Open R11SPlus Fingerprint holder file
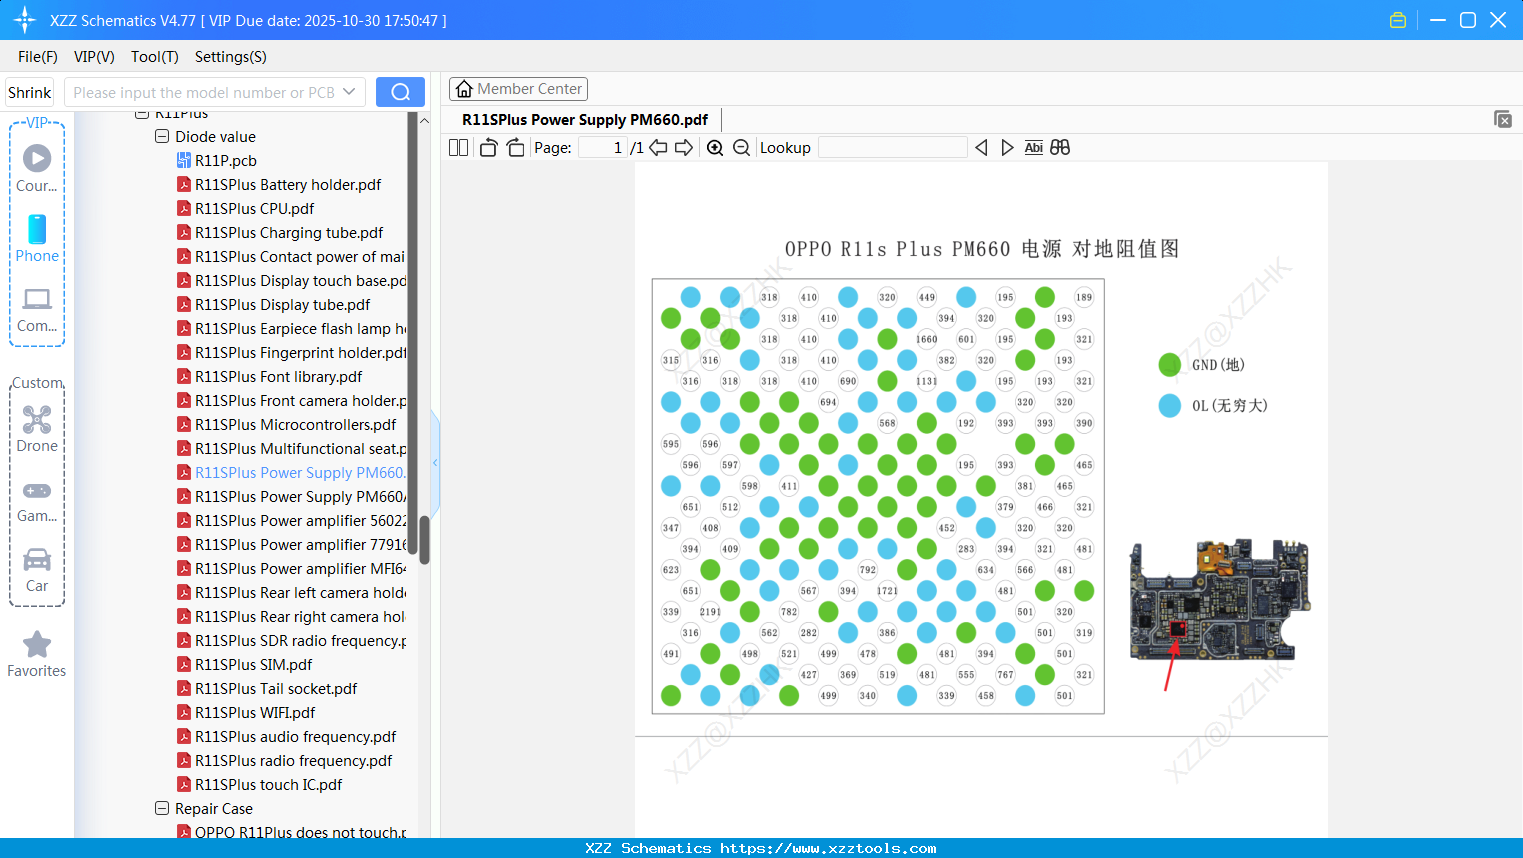 pos(300,352)
